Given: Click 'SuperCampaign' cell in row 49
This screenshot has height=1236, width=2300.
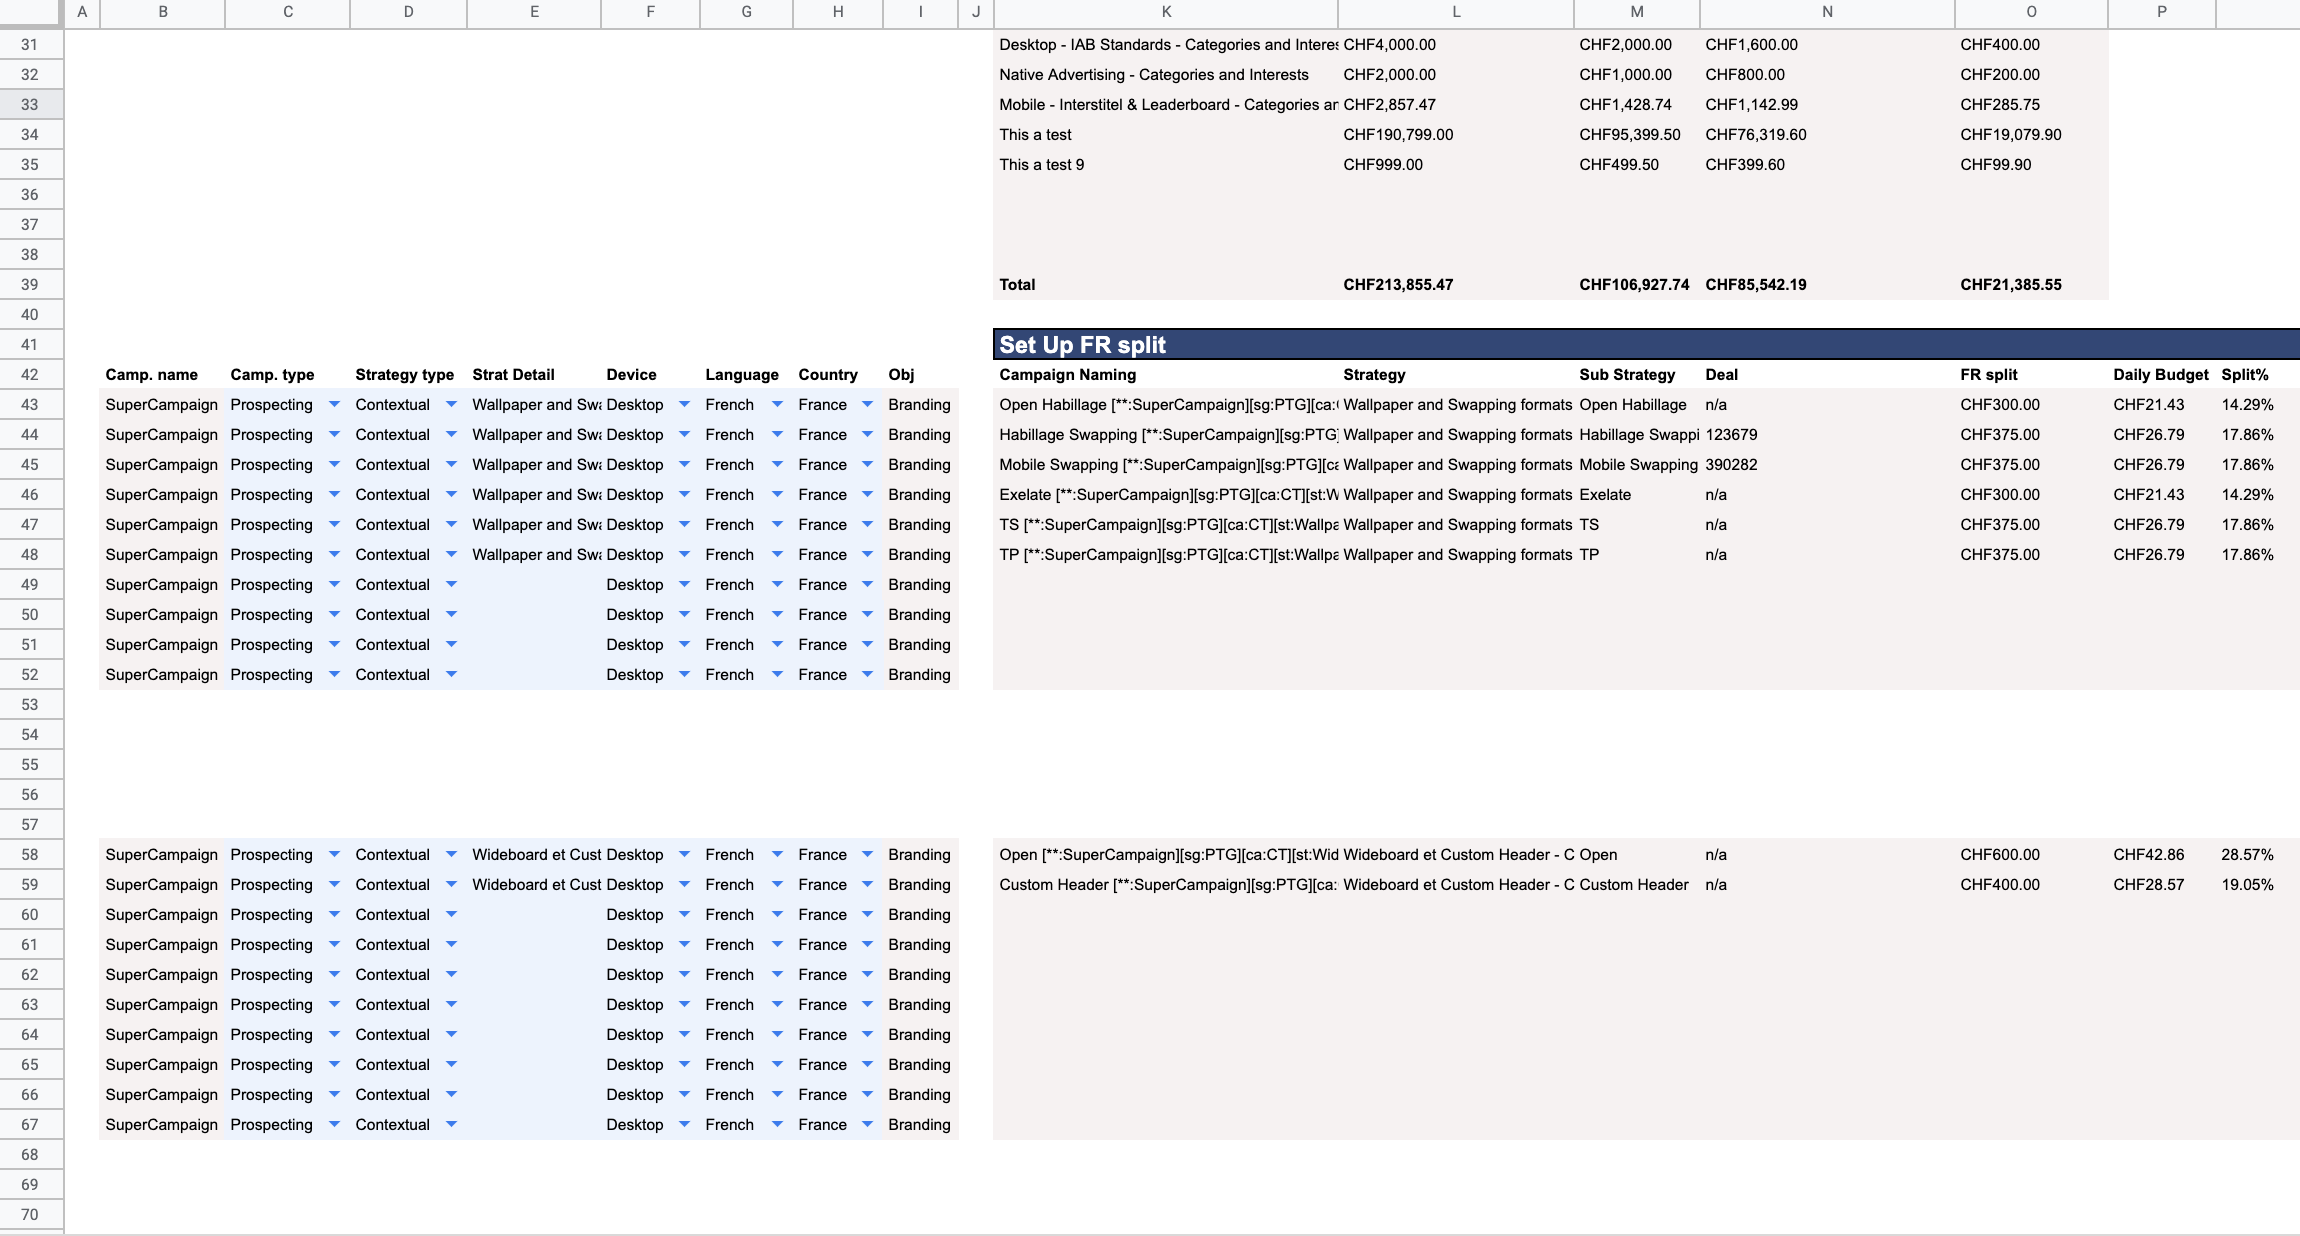Looking at the screenshot, I should (x=163, y=585).
